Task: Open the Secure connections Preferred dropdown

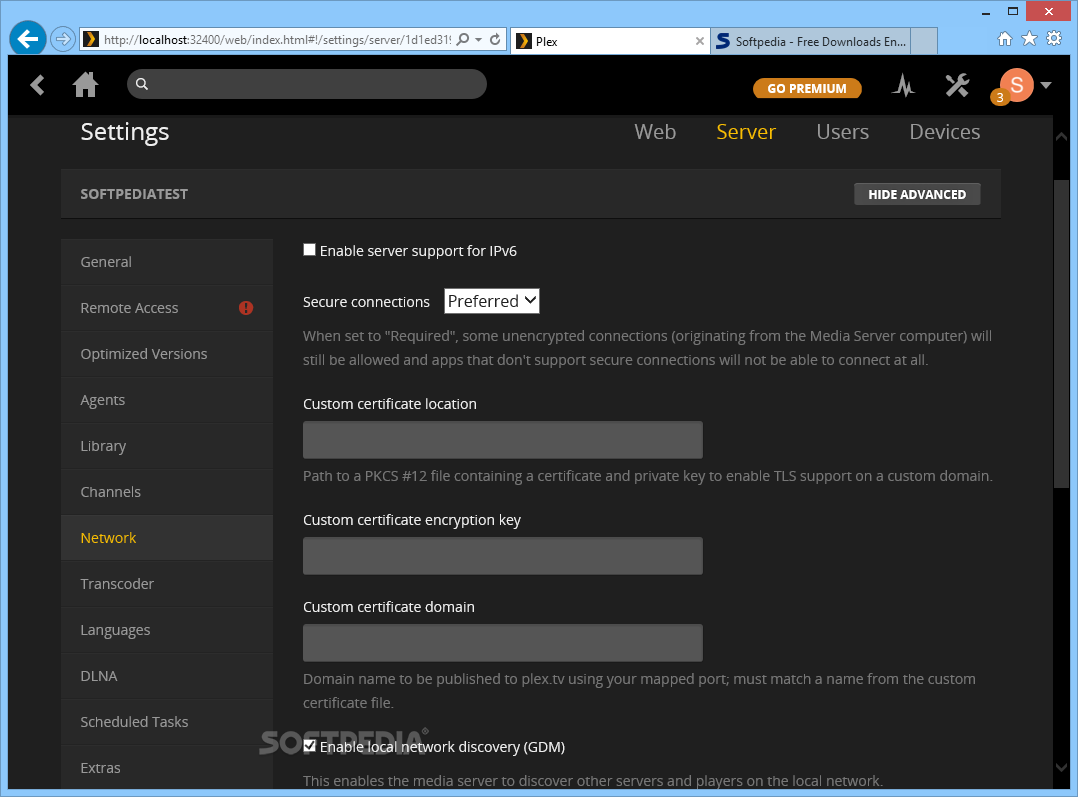Action: pyautogui.click(x=492, y=301)
